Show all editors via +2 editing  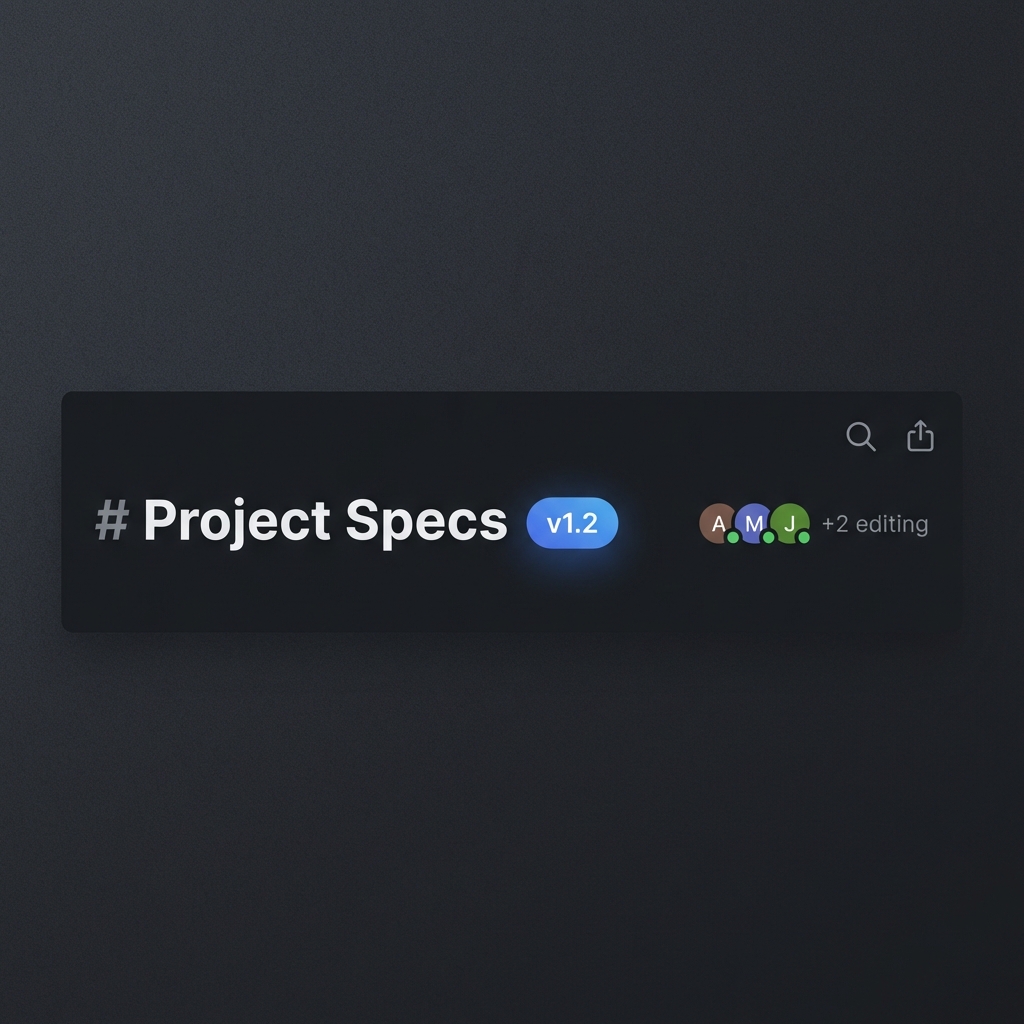pos(875,524)
